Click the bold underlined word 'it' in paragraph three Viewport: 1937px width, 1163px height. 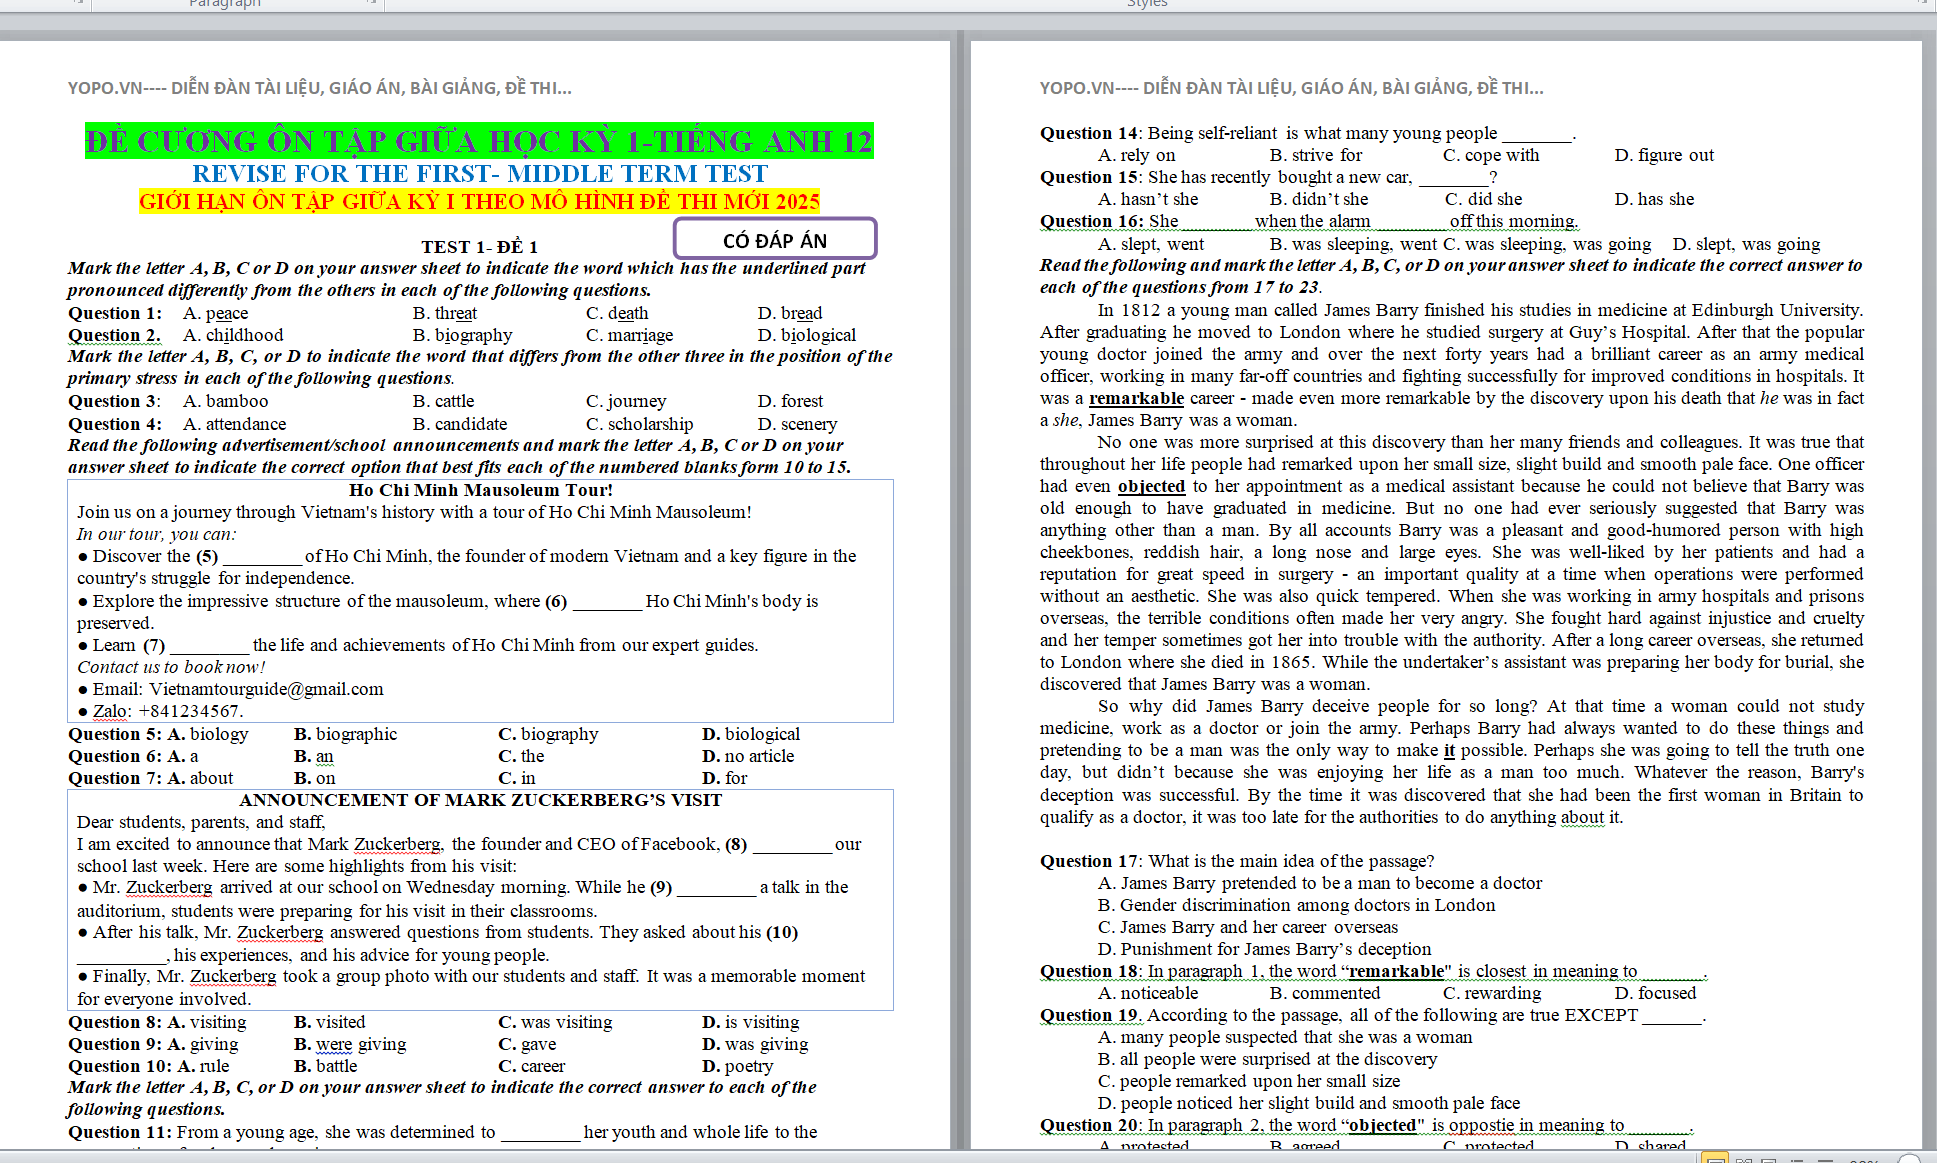click(x=1449, y=750)
